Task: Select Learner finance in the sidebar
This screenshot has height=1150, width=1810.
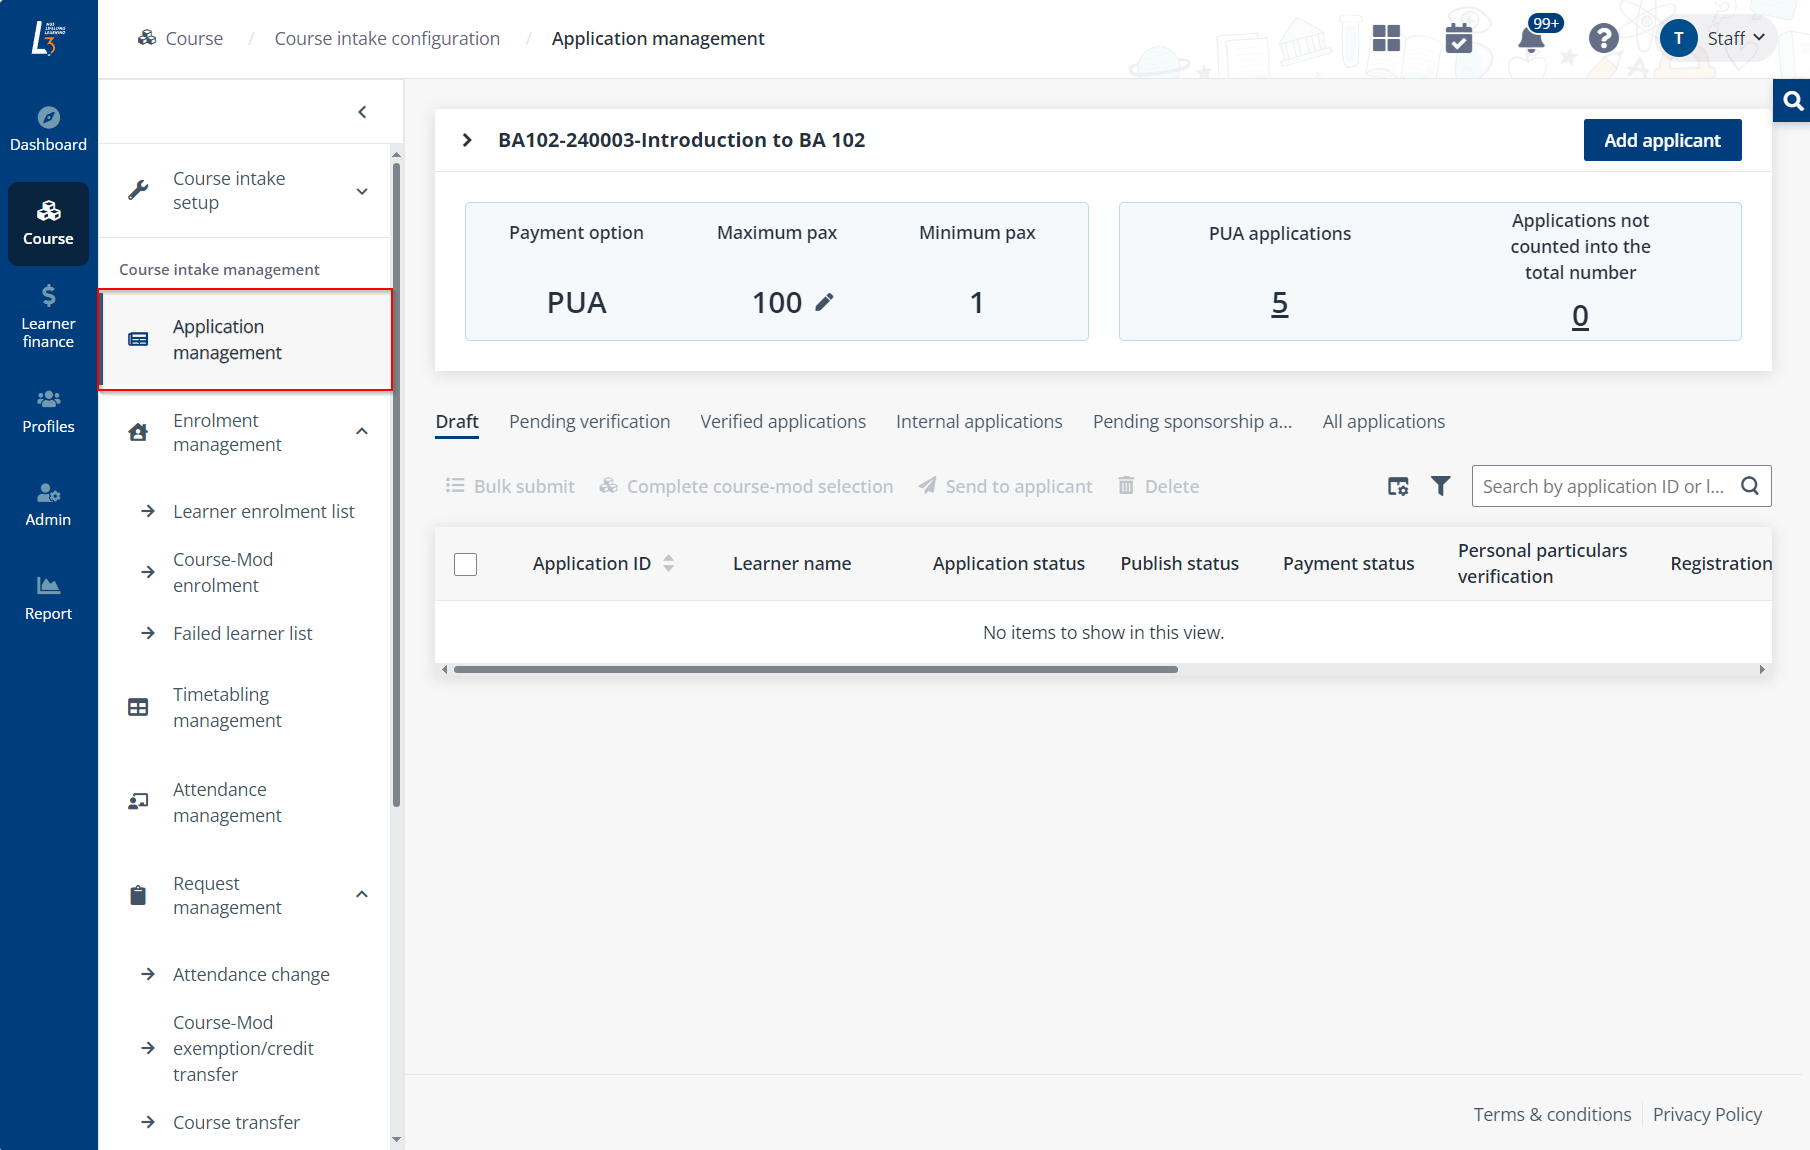Action: (x=48, y=315)
